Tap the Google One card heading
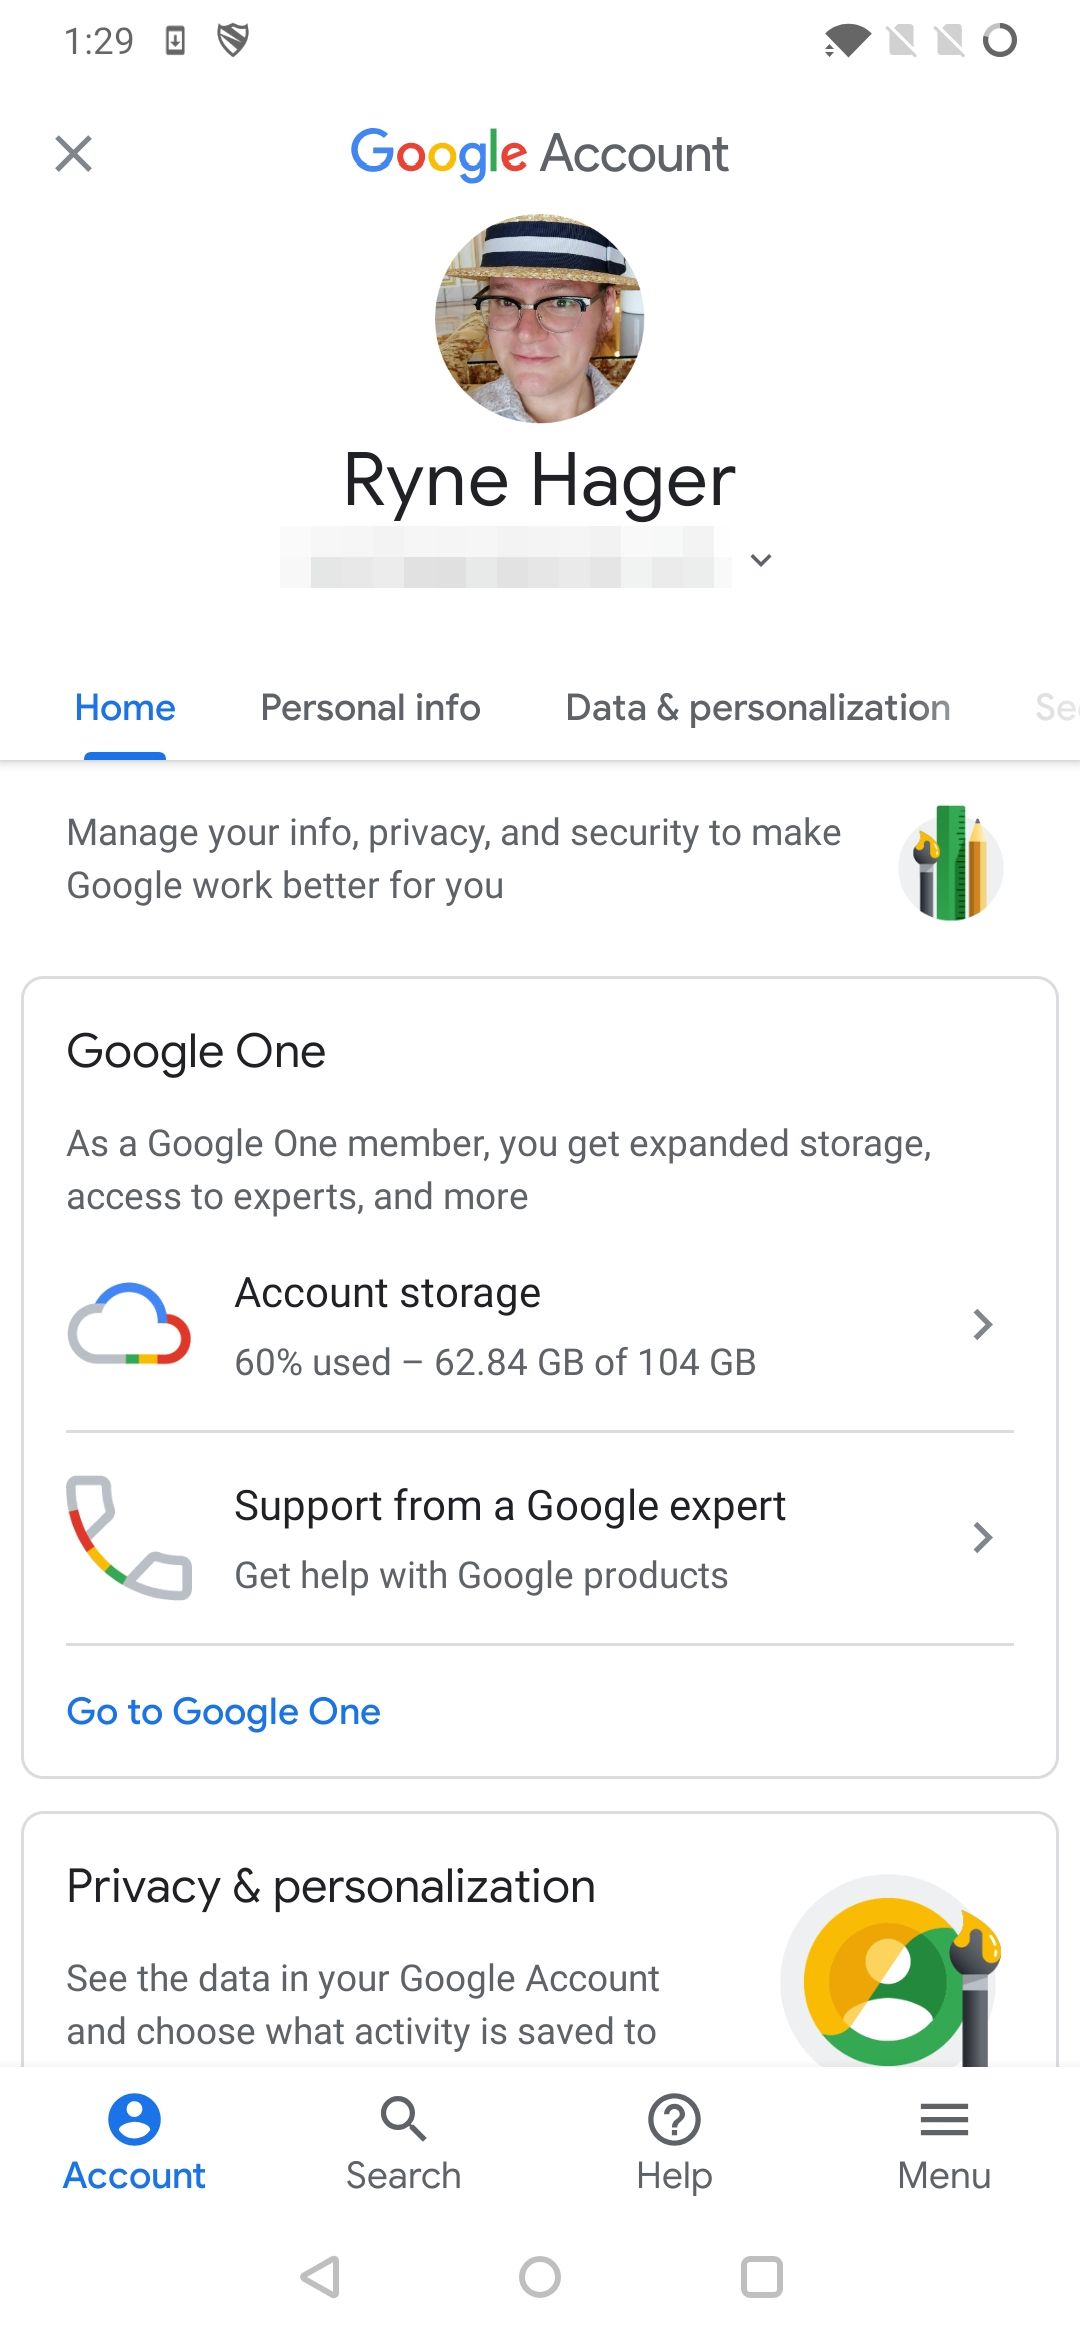 pyautogui.click(x=196, y=1050)
